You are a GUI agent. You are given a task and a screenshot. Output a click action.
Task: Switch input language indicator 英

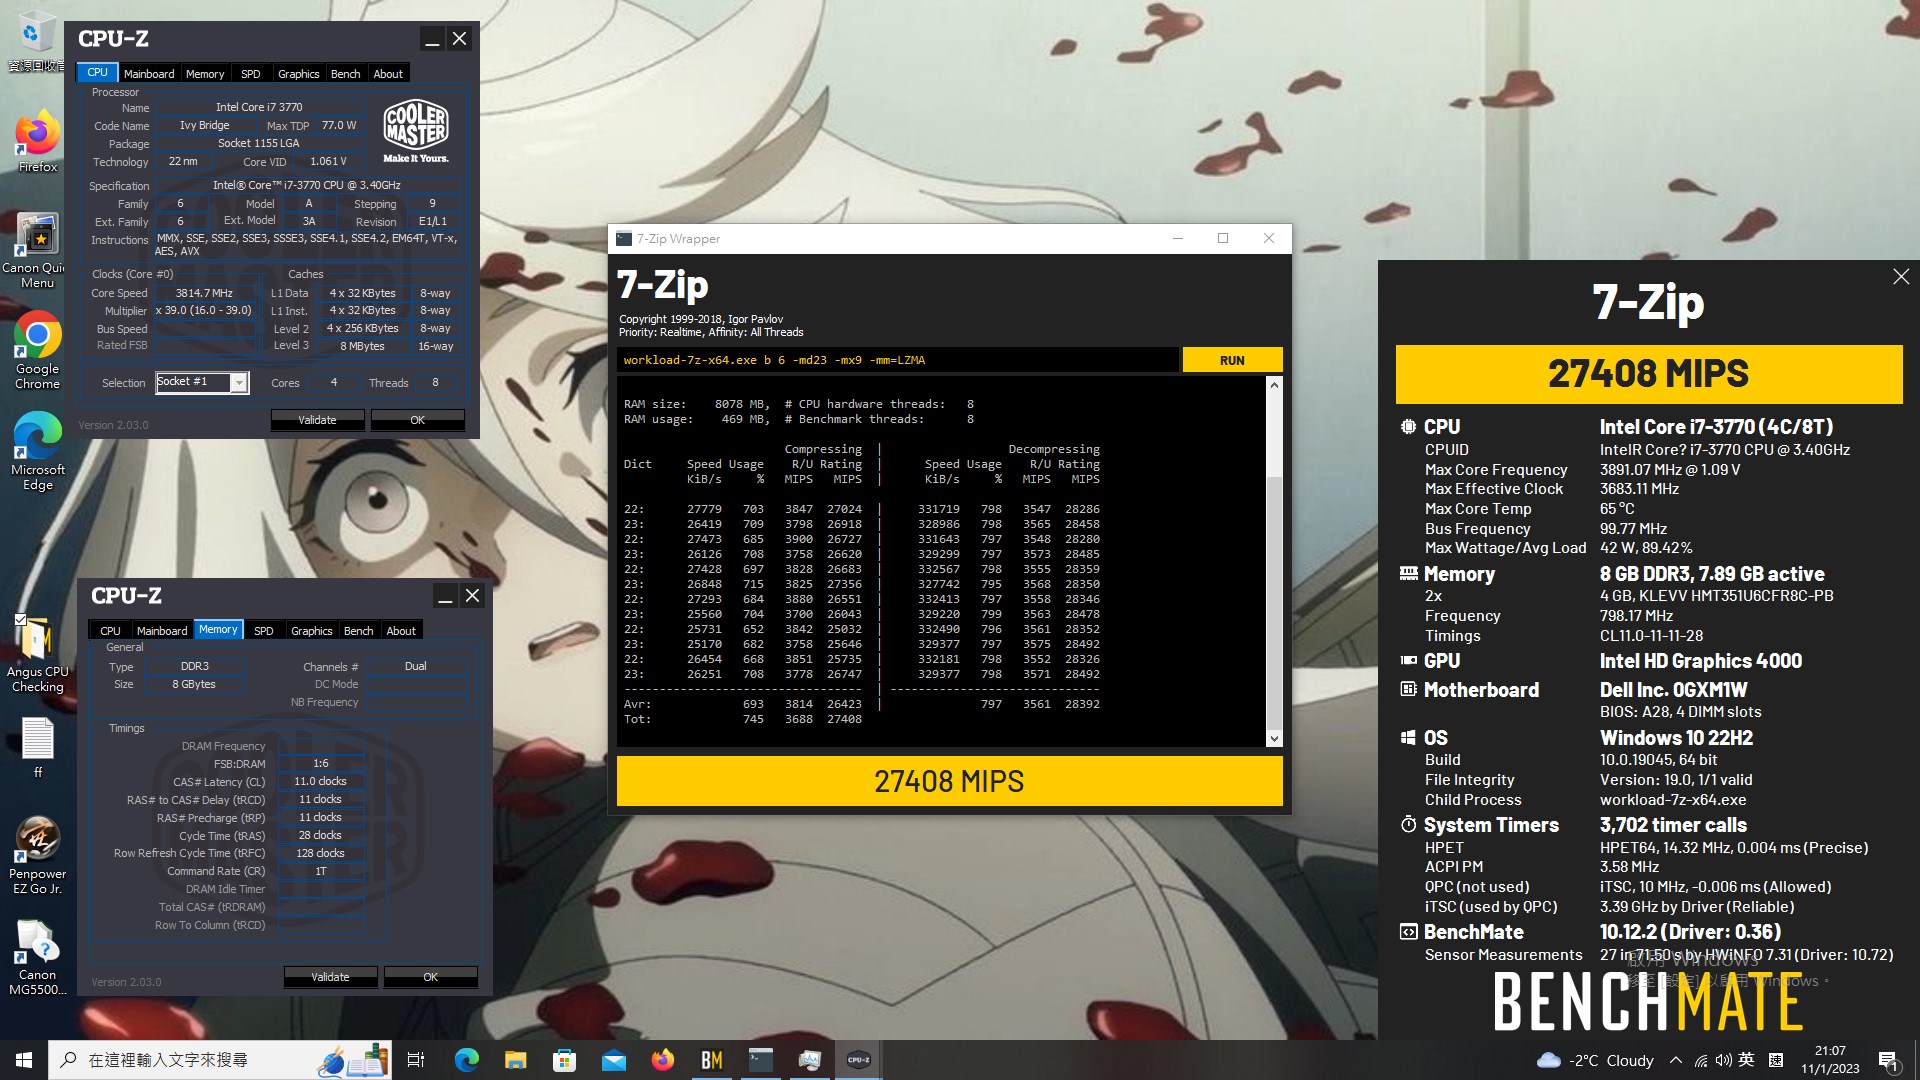point(1746,1060)
